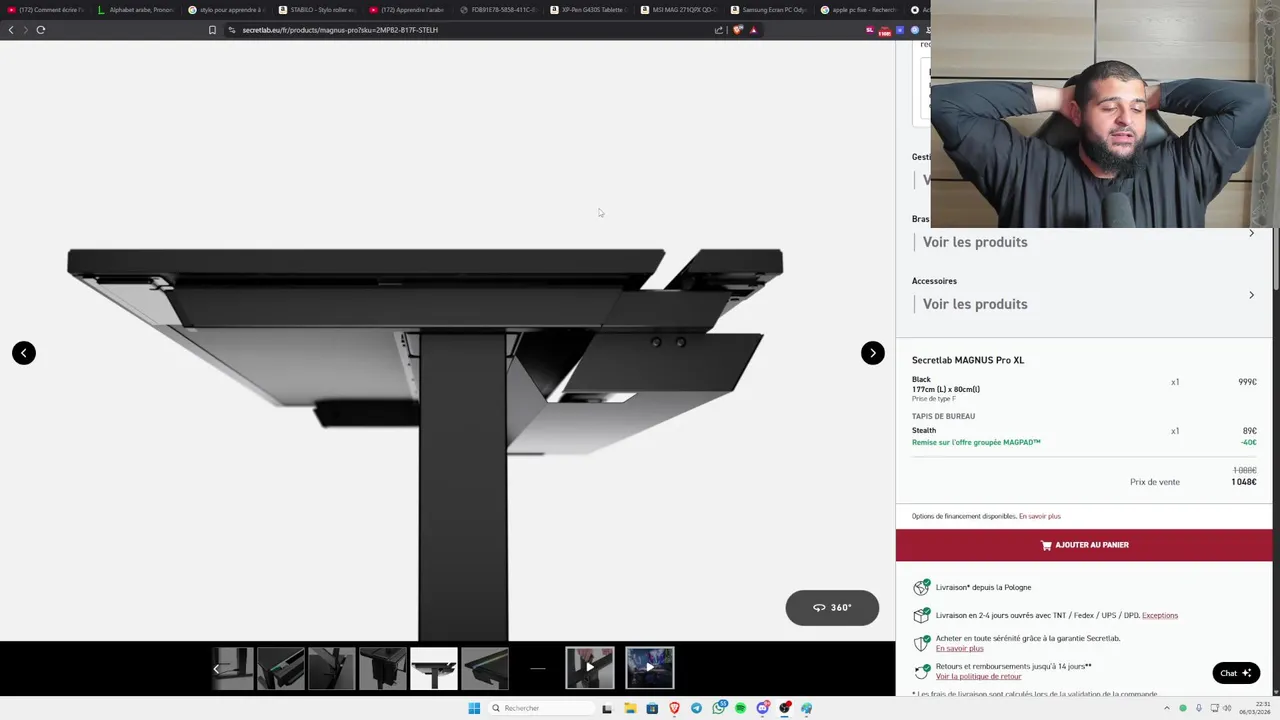The image size is (1280, 720).
Task: Open WhatsApp from taskbar
Action: 718,708
